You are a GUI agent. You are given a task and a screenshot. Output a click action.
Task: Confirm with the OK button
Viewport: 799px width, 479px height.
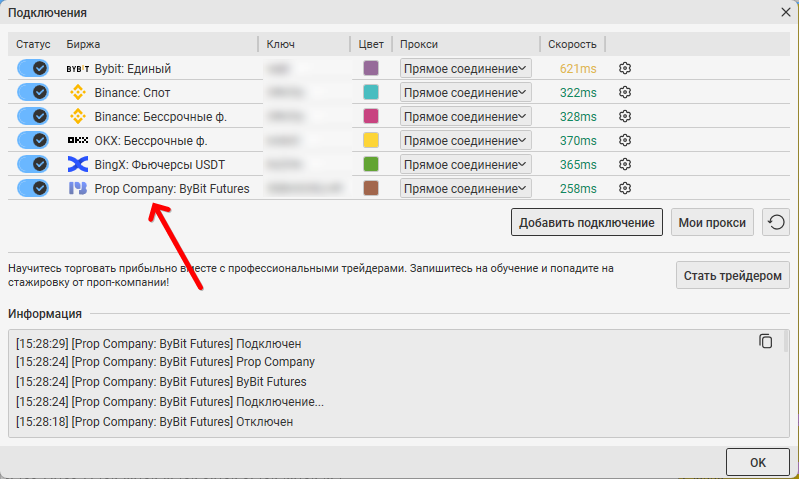pos(757,462)
